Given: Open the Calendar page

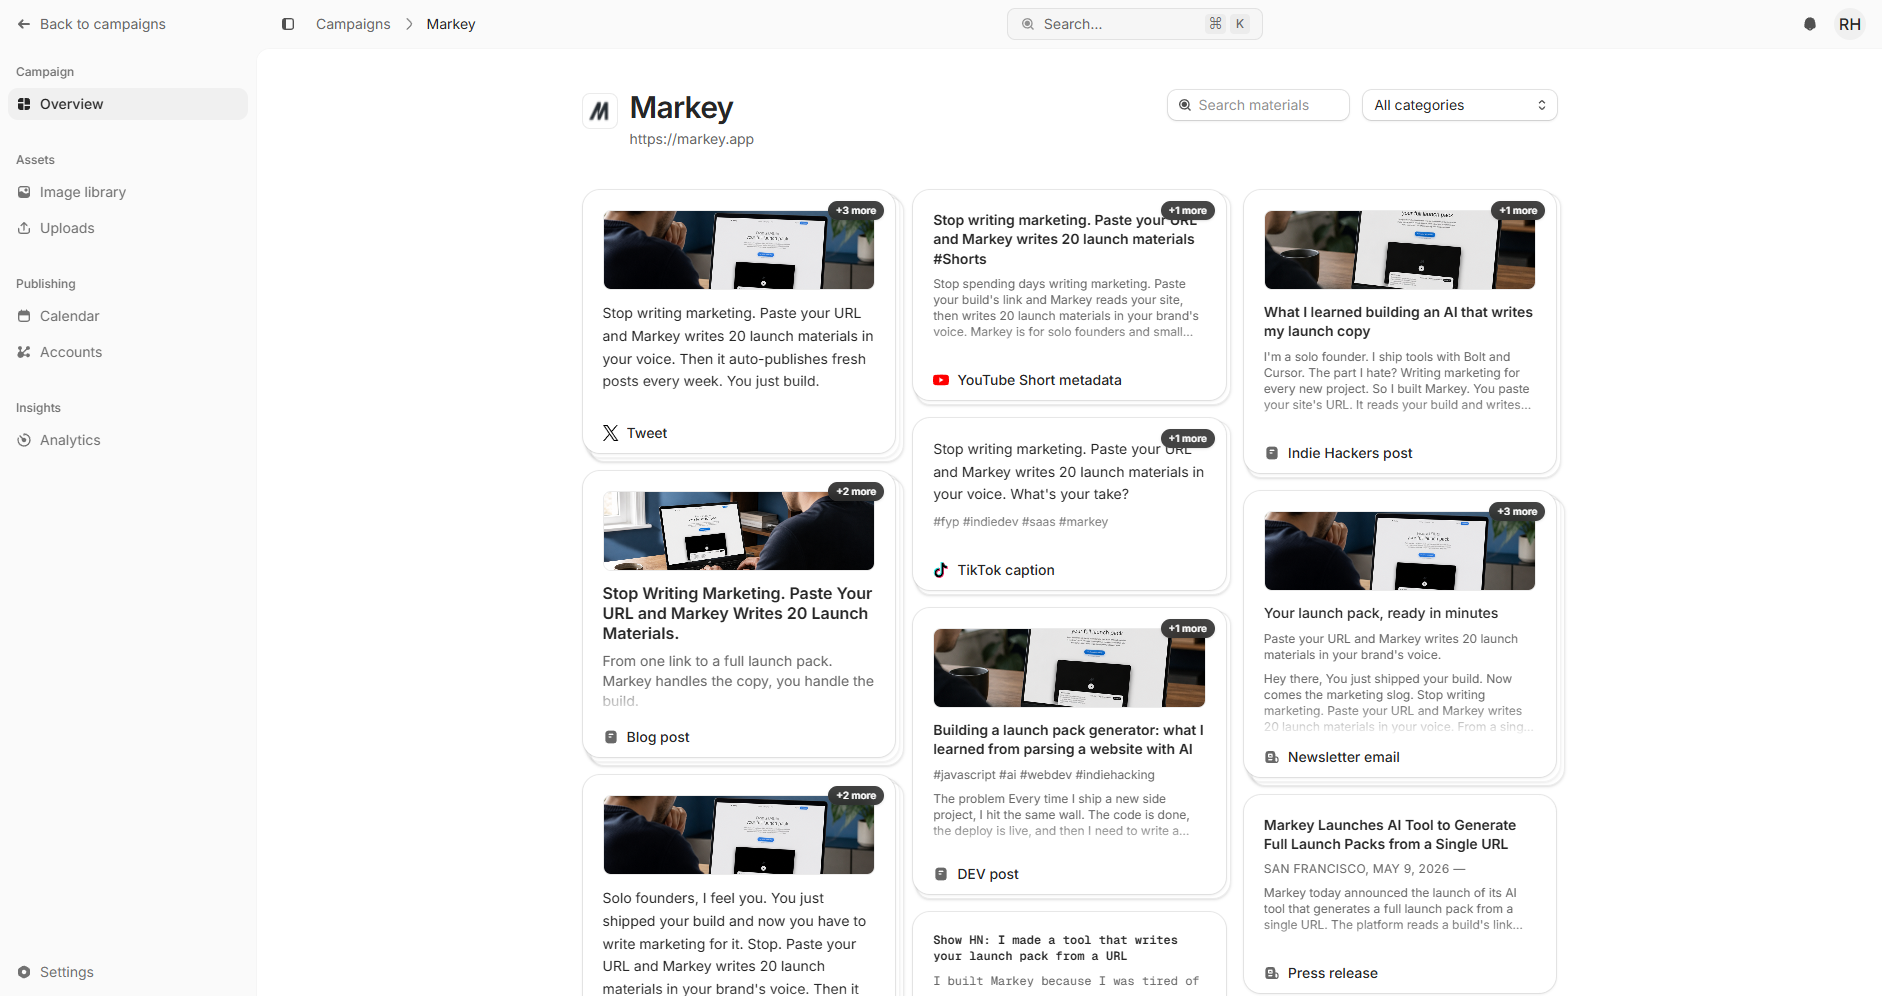Looking at the screenshot, I should coord(128,316).
